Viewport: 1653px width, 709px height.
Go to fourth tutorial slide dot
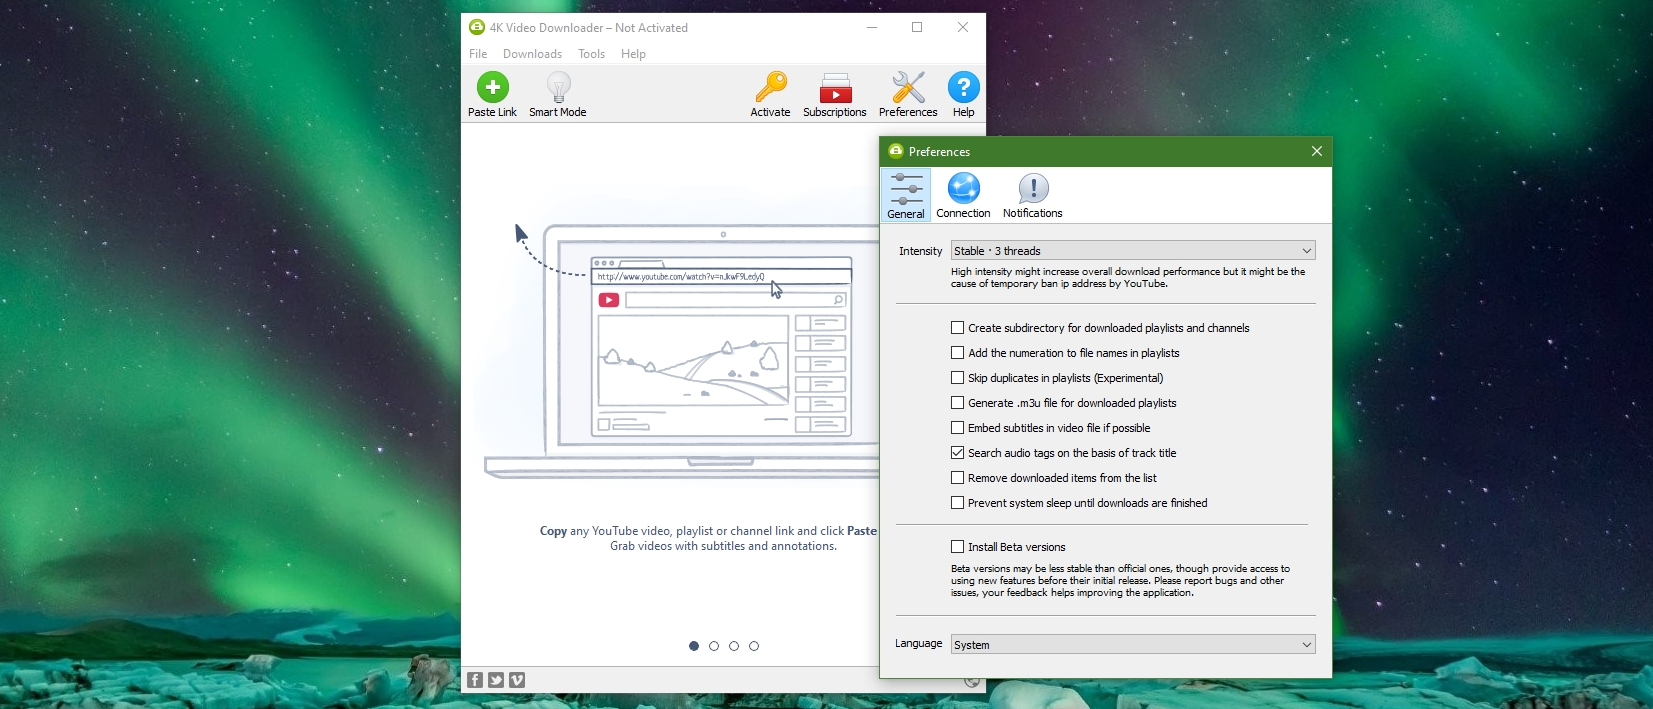click(754, 646)
